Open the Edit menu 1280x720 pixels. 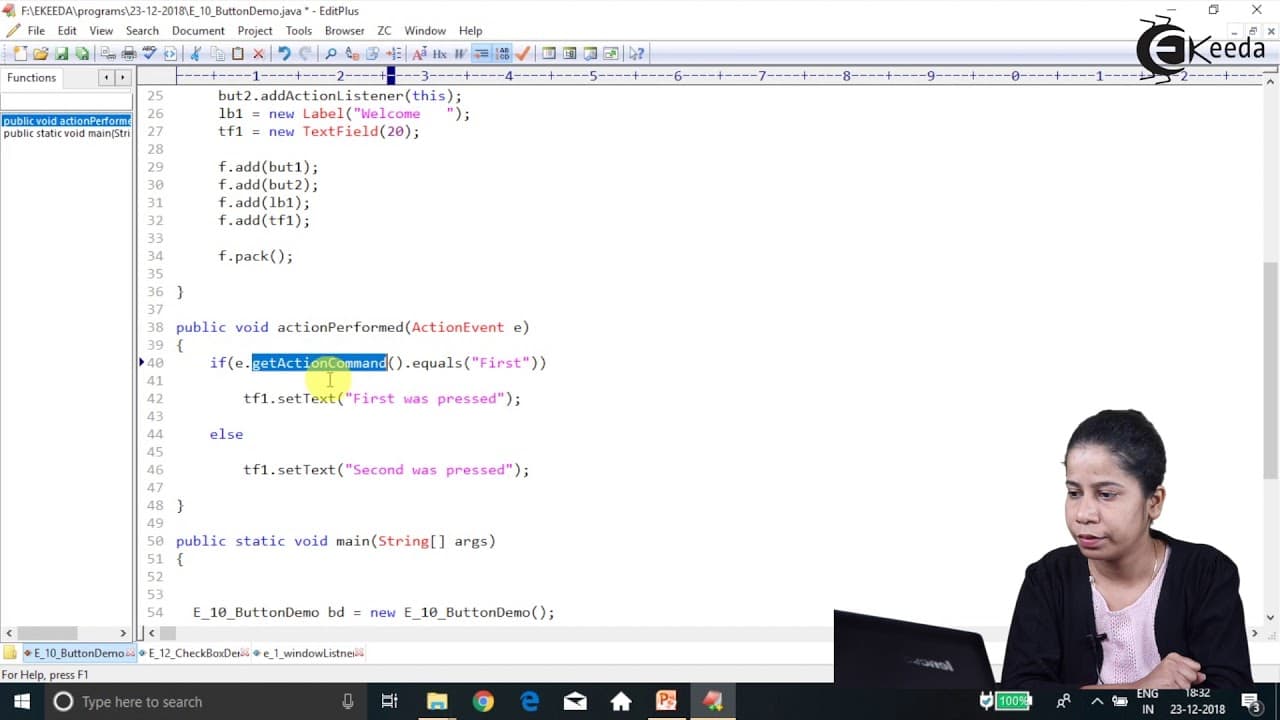(67, 30)
